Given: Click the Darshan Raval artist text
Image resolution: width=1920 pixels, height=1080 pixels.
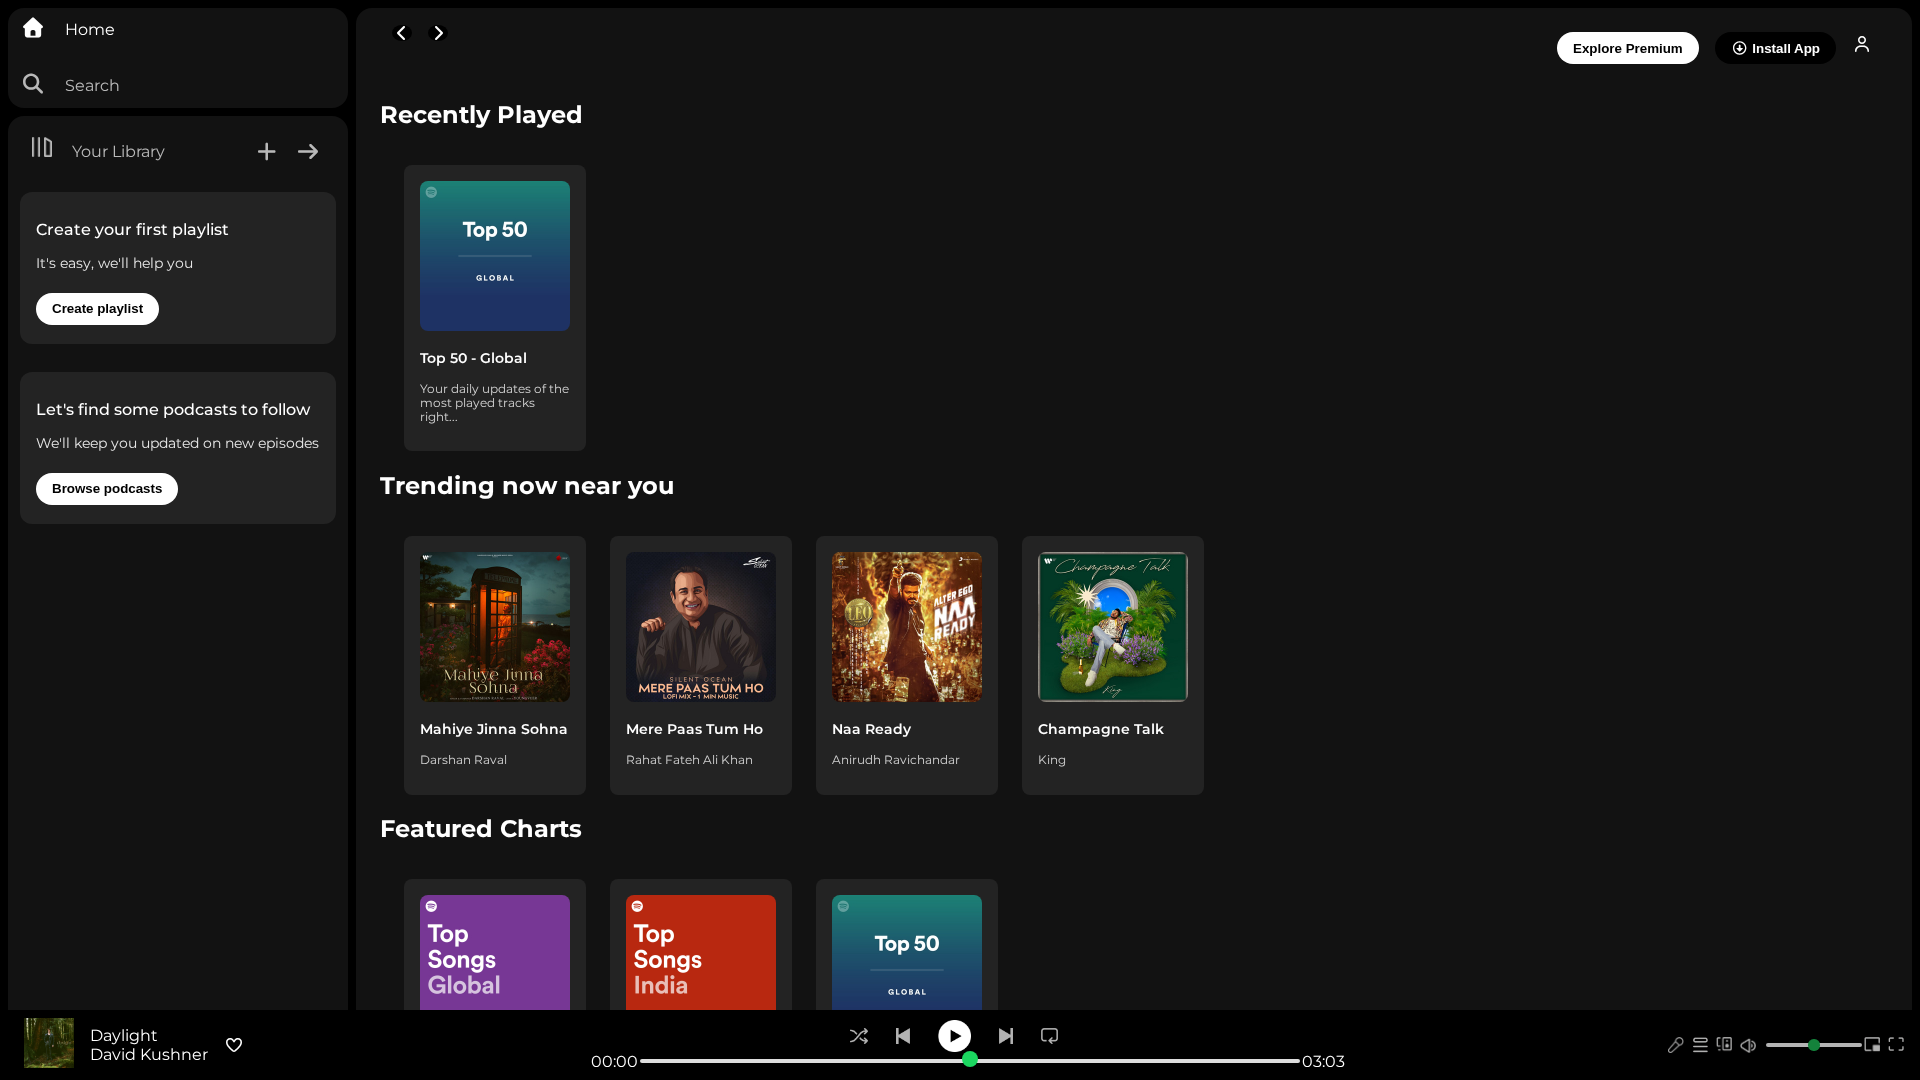Looking at the screenshot, I should point(463,760).
